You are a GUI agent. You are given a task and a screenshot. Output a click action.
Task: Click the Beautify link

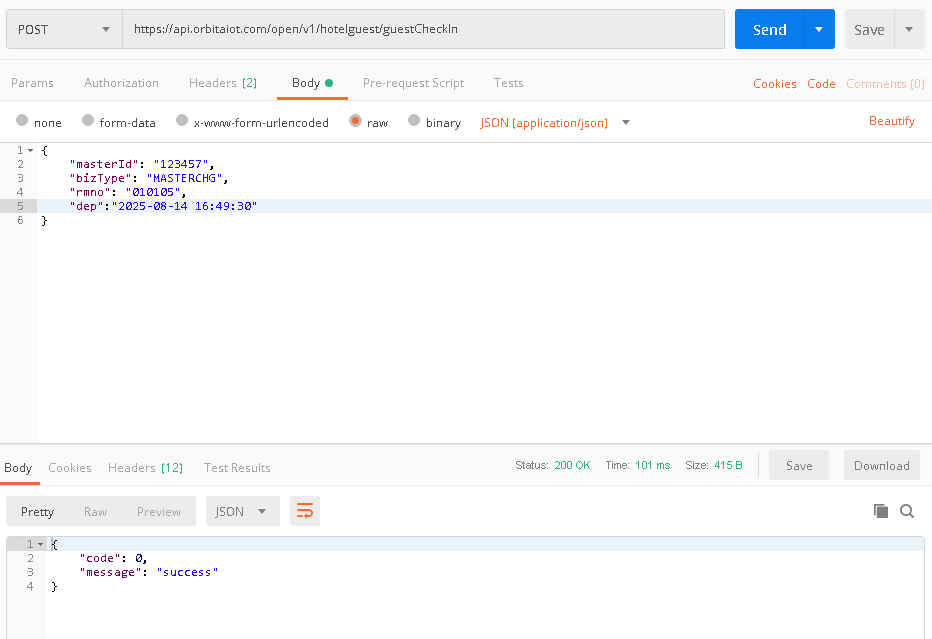tap(891, 121)
